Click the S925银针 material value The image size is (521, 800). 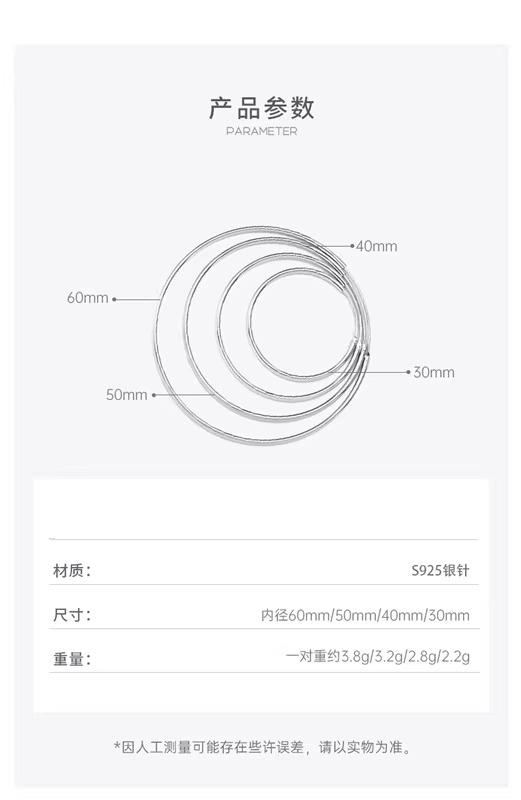(440, 570)
